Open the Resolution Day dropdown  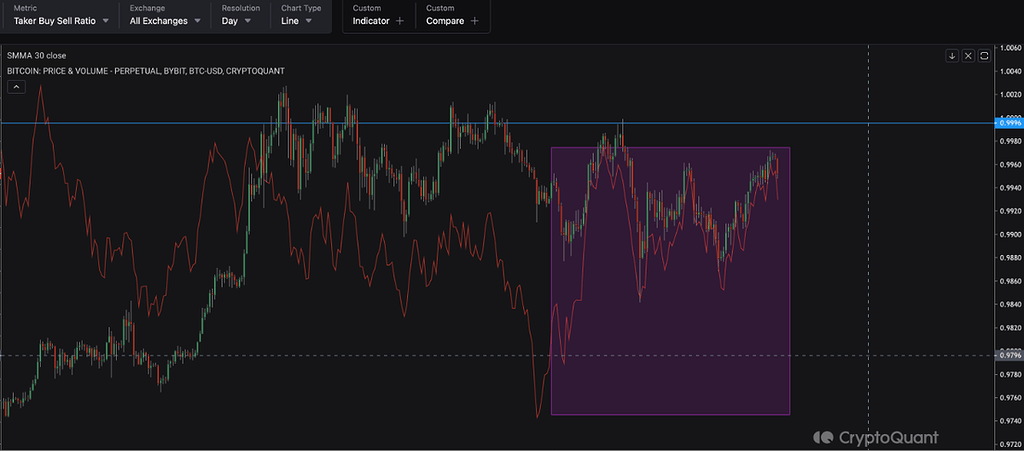tap(236, 20)
